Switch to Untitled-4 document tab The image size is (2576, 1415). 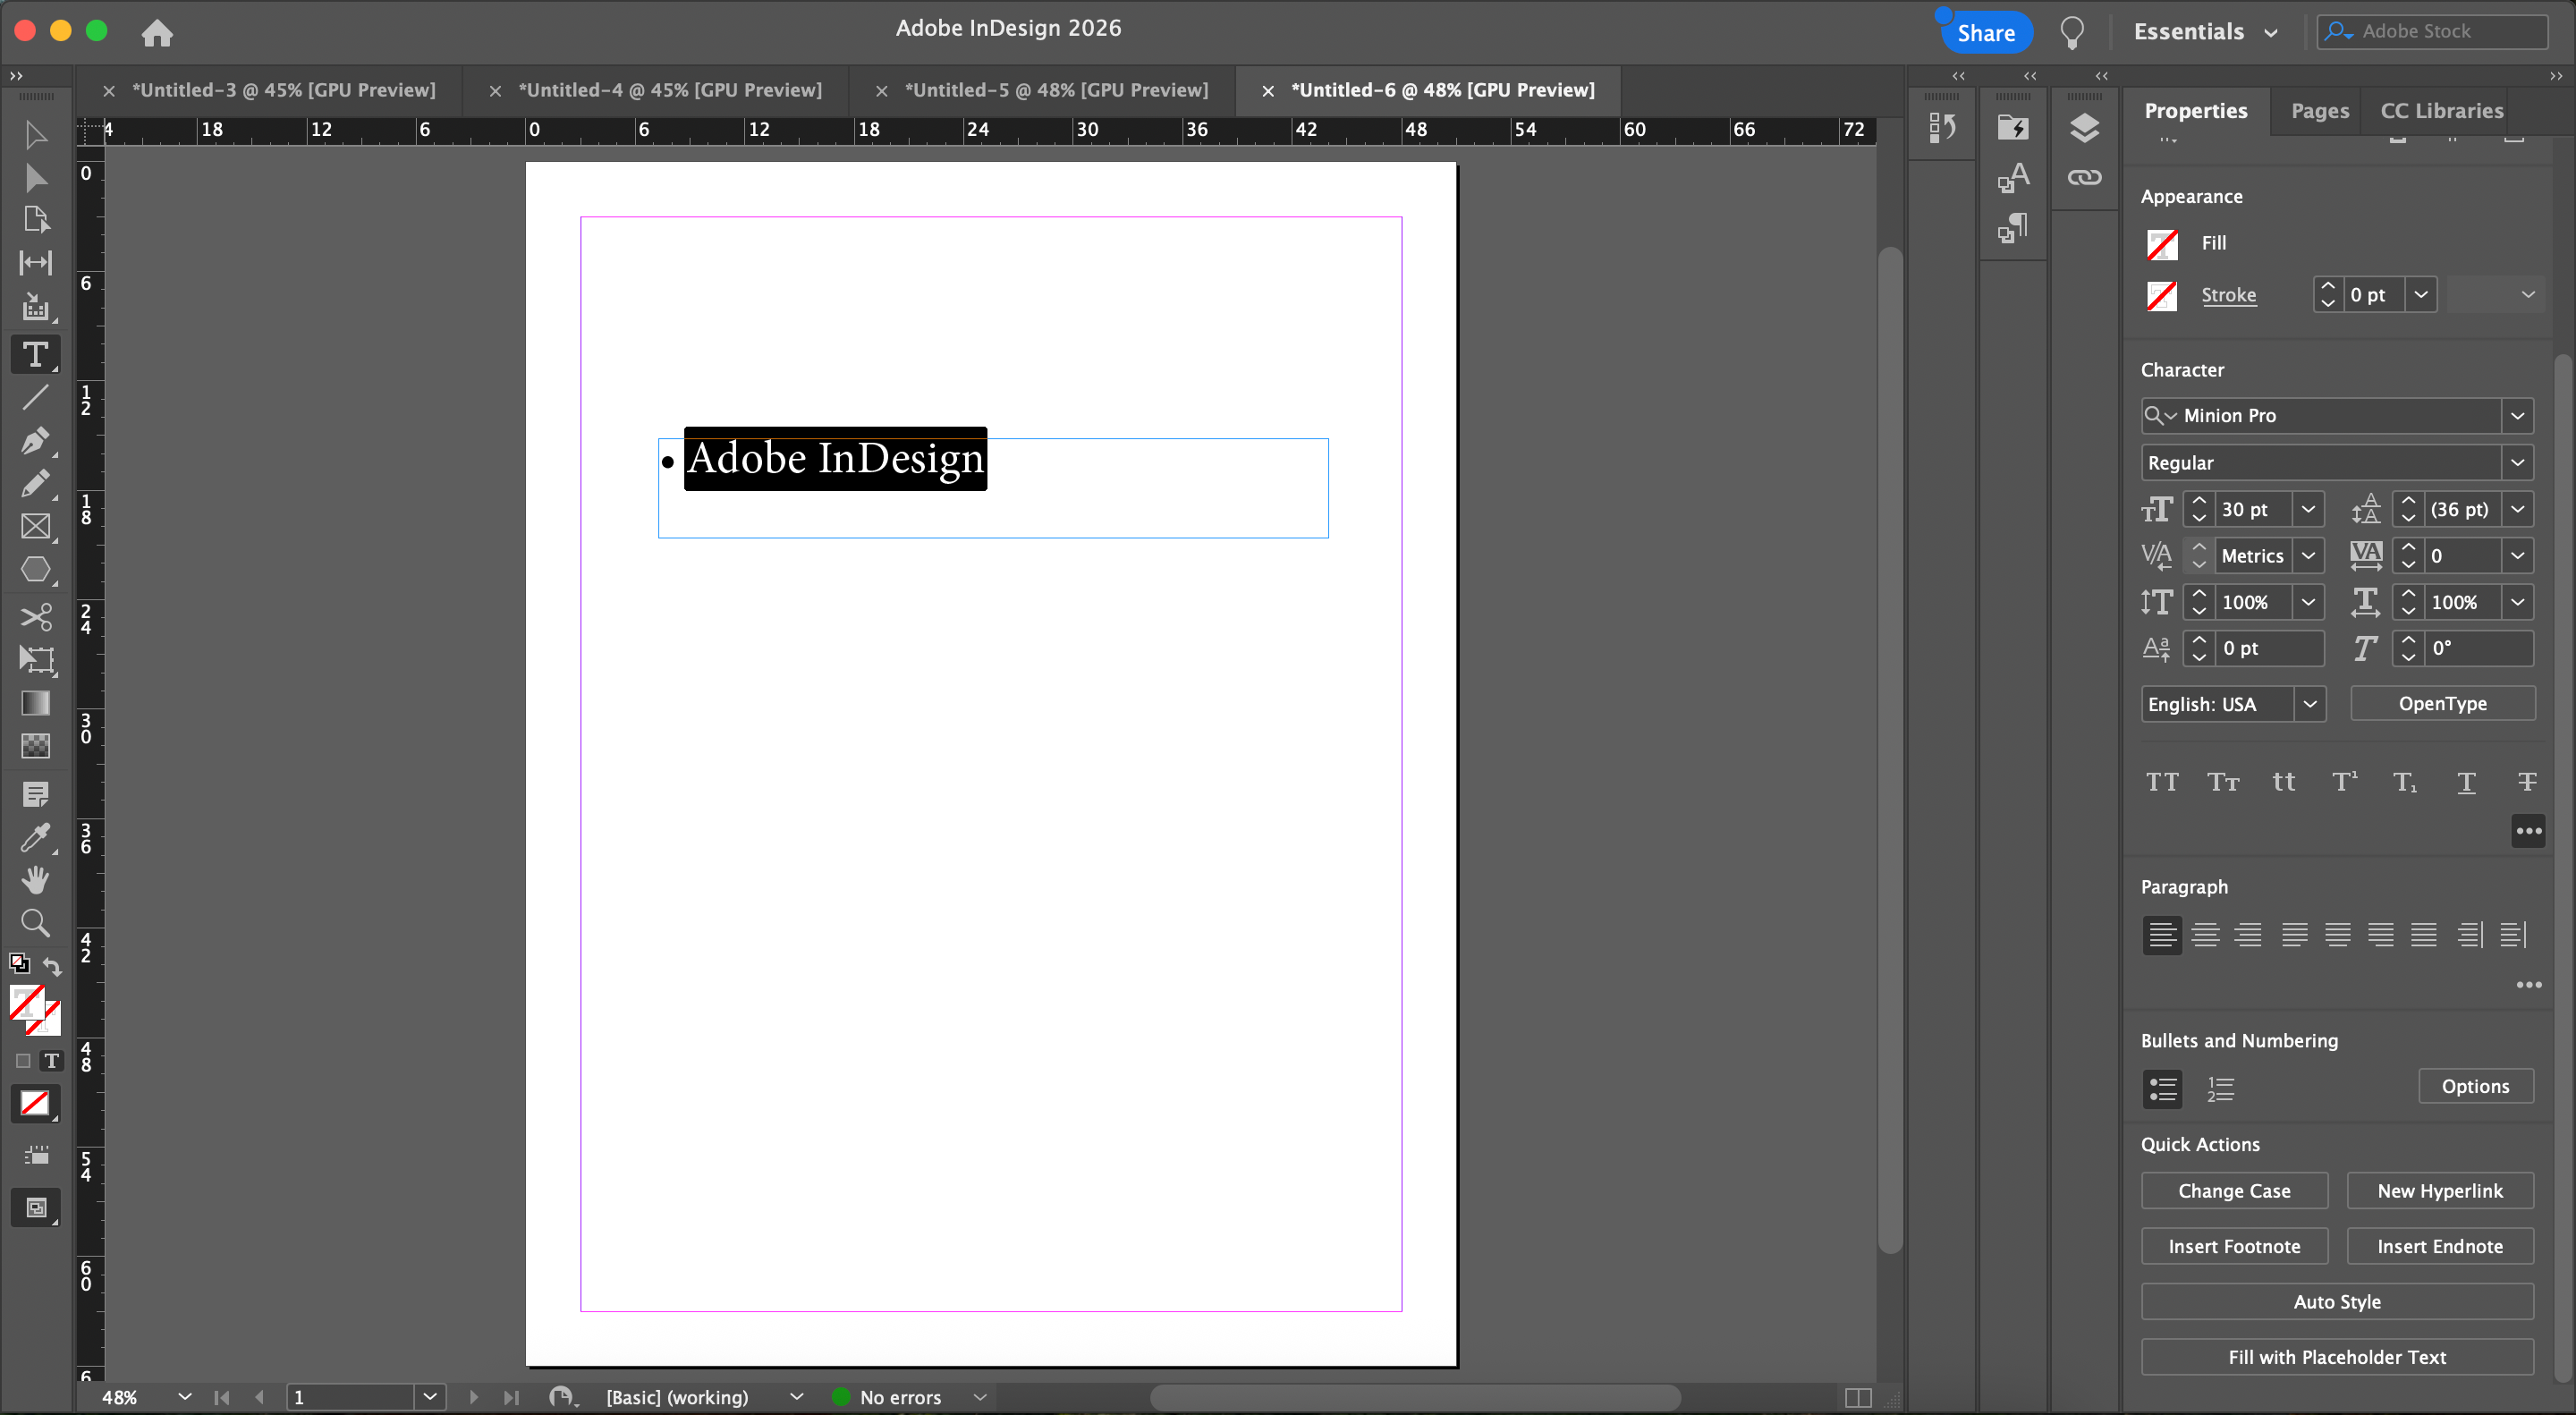669,90
